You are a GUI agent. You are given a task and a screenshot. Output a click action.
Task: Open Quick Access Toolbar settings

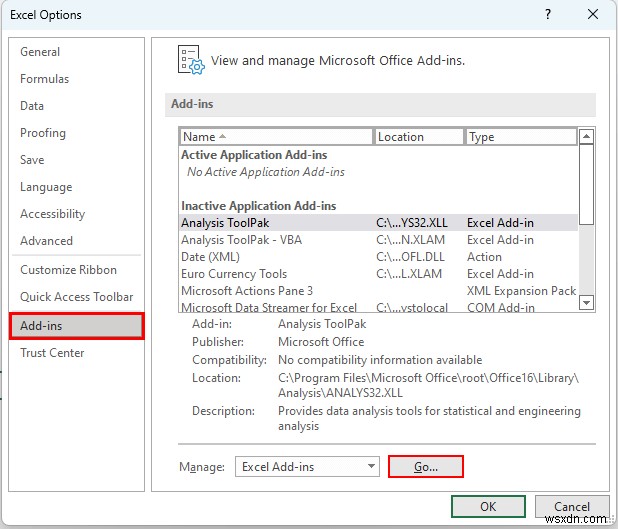(x=76, y=296)
